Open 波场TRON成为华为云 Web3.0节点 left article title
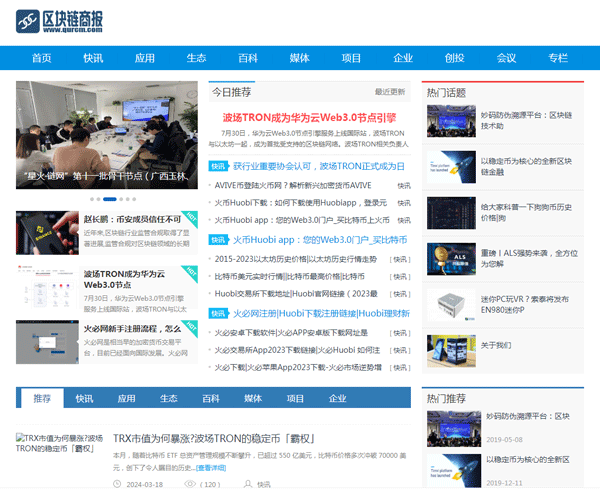 tap(124, 279)
